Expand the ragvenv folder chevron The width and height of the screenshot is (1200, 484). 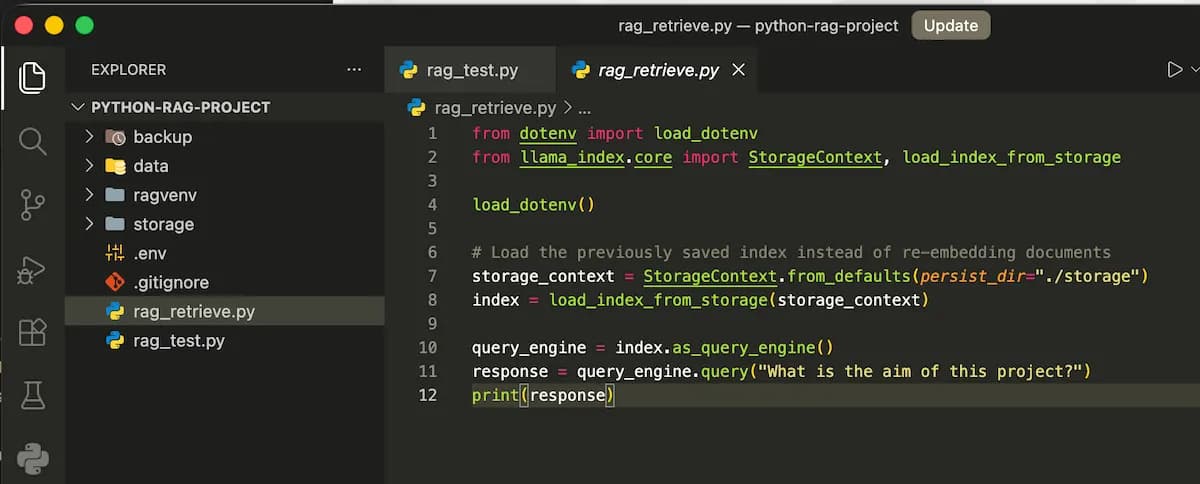(x=89, y=195)
